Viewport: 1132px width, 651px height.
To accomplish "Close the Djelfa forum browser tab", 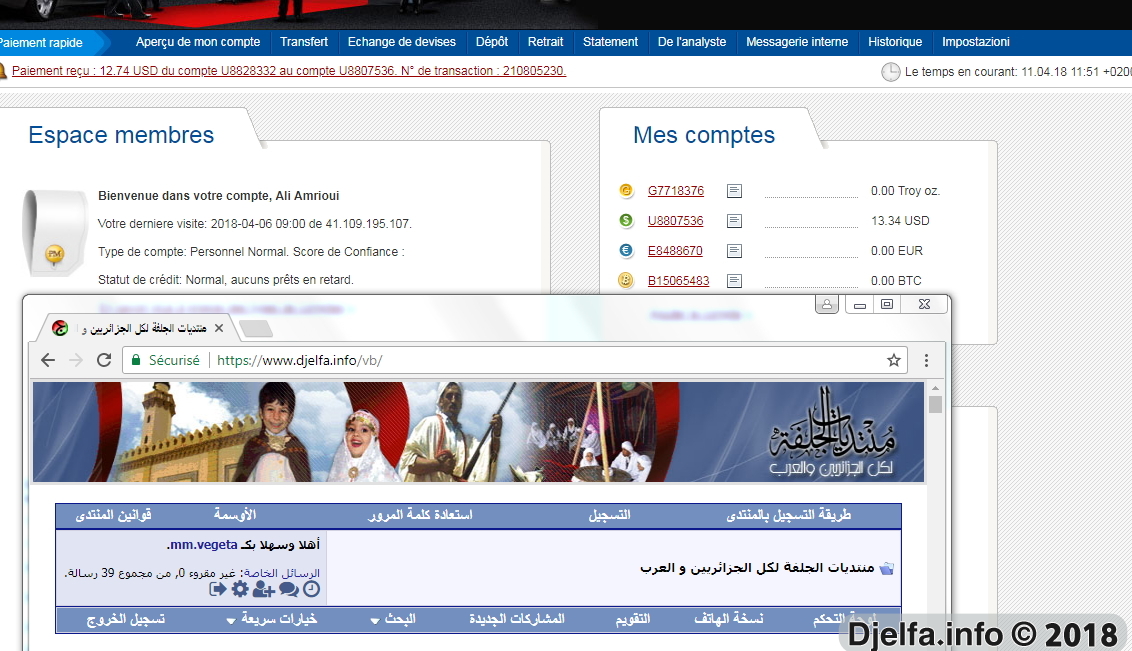I will tap(219, 328).
